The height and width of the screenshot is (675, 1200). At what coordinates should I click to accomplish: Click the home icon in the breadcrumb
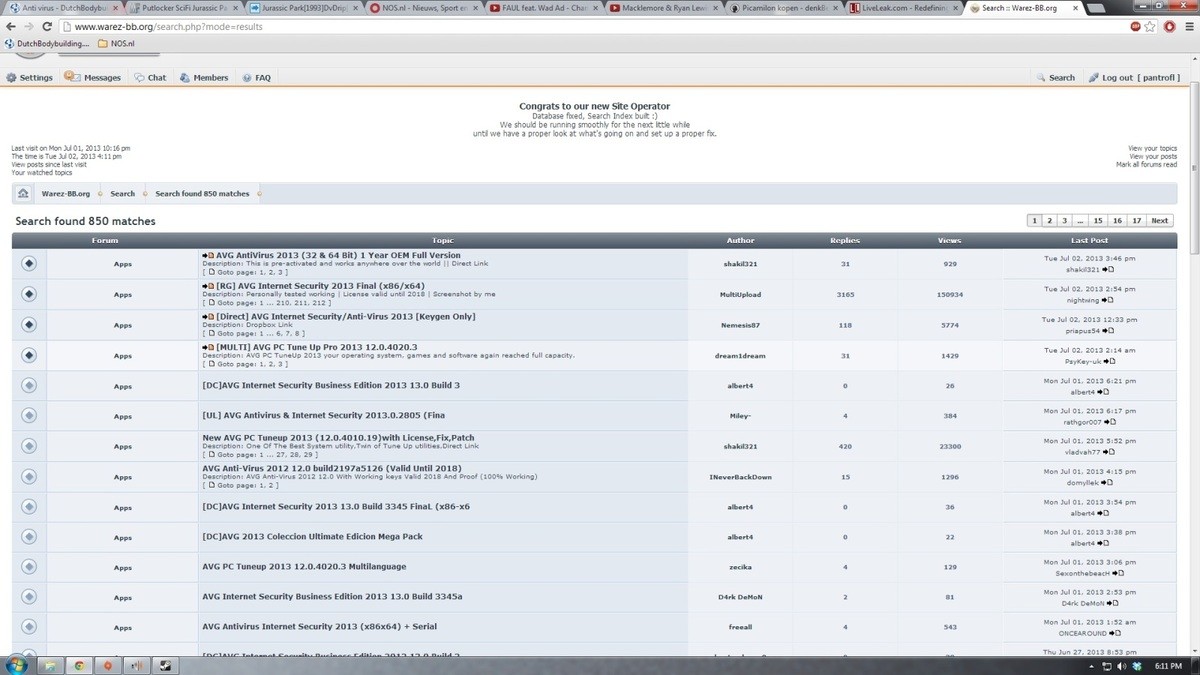click(23, 194)
